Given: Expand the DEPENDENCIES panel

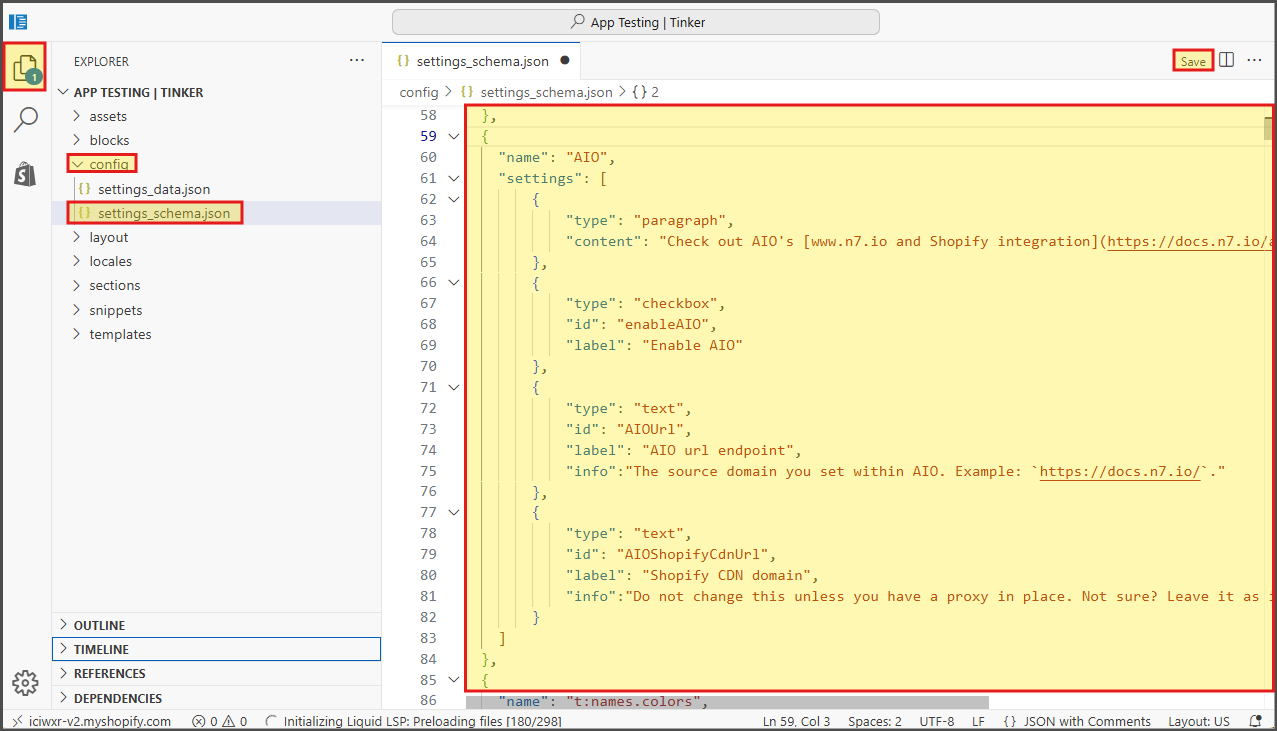Looking at the screenshot, I should [x=216, y=698].
